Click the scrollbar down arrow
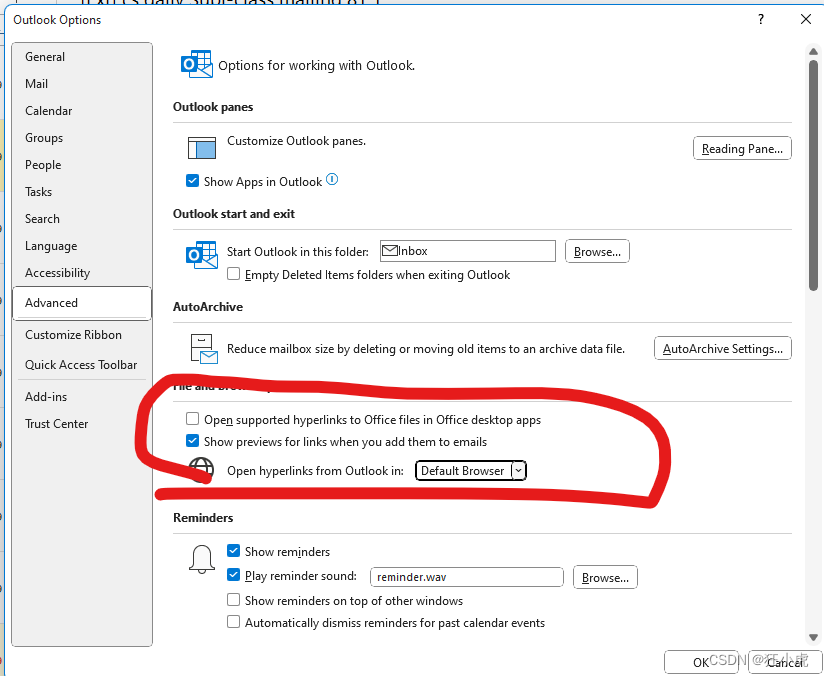The width and height of the screenshot is (824, 676). click(813, 637)
